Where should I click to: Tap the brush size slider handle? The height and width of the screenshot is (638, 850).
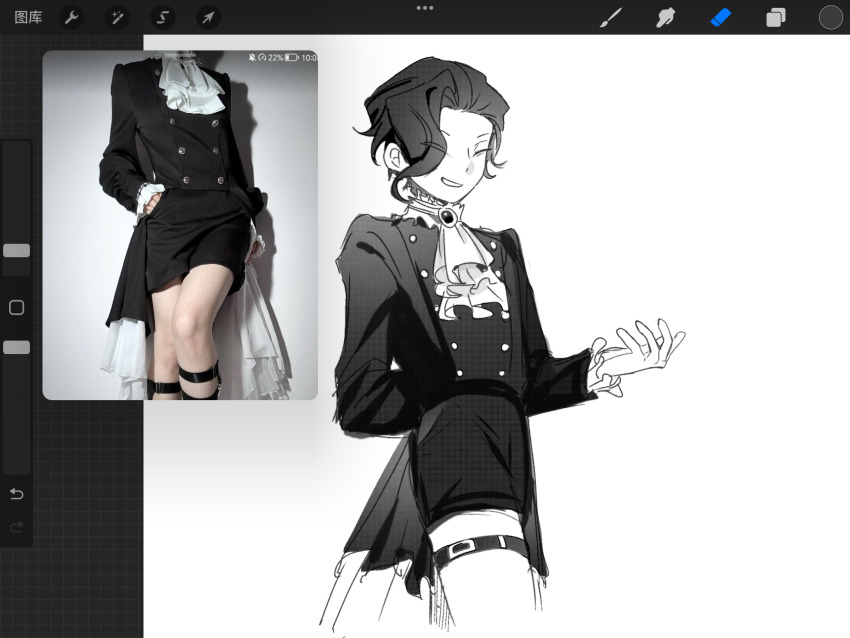tap(16, 250)
